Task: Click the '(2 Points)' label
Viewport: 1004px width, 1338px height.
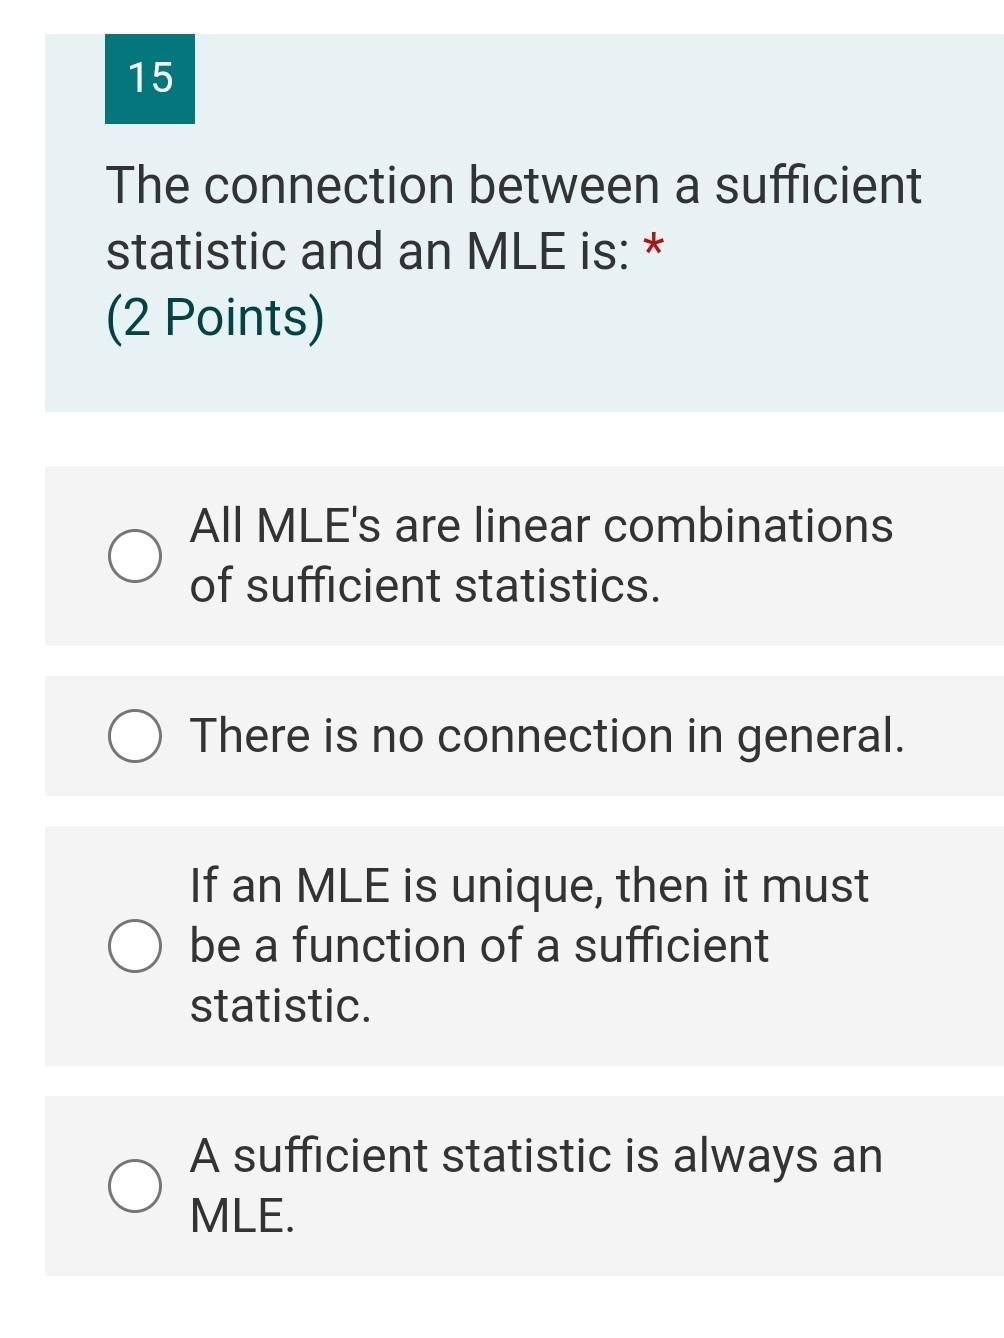Action: tap(215, 317)
